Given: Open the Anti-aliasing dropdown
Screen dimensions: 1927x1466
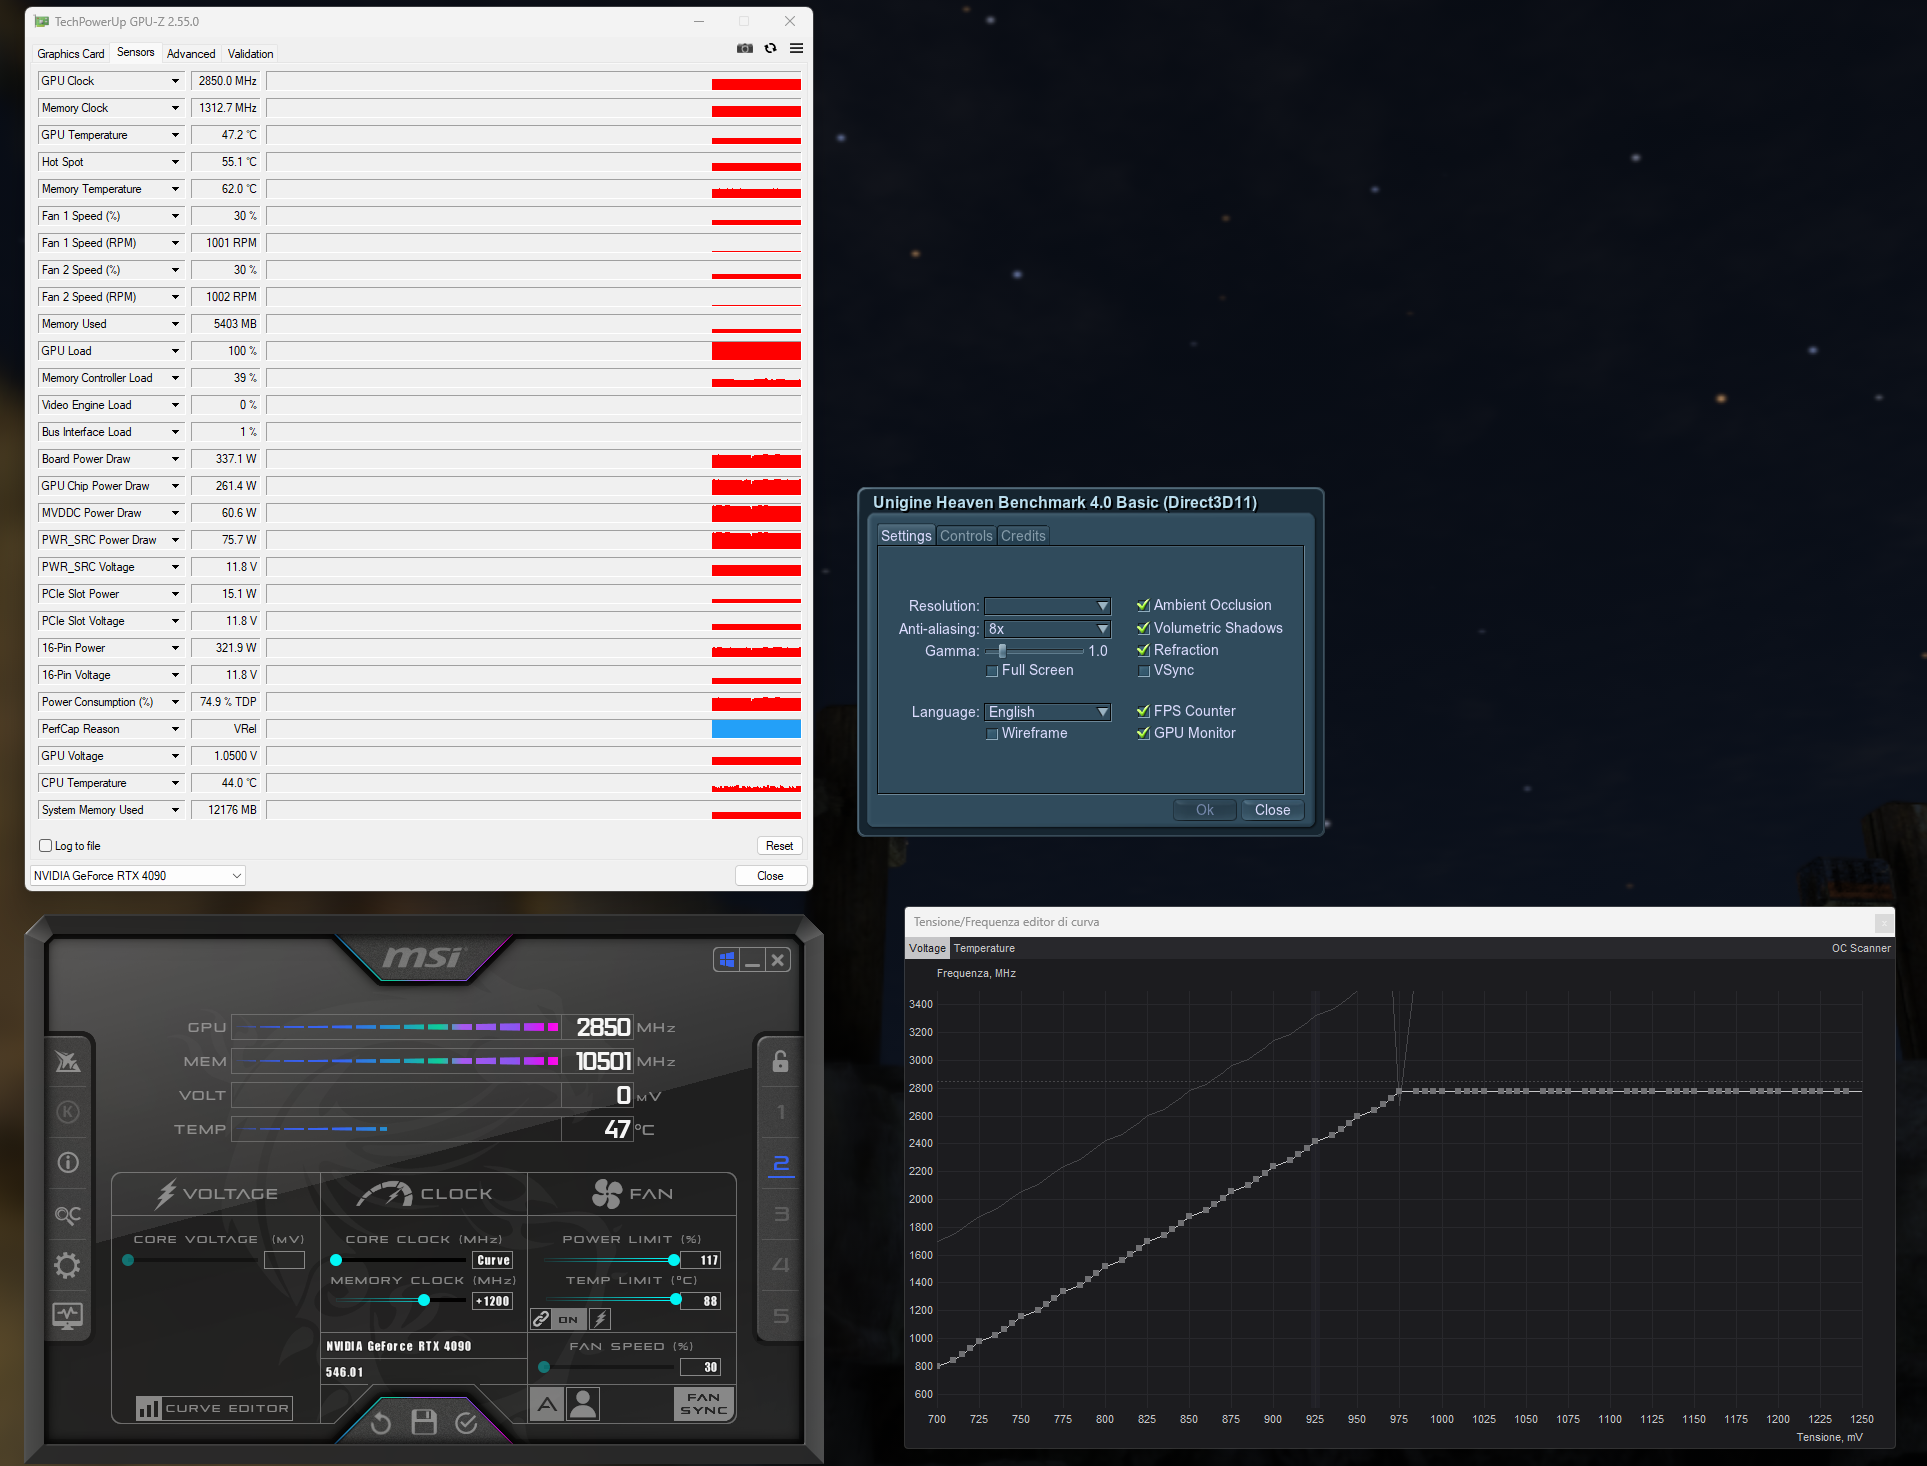Looking at the screenshot, I should (1047, 629).
